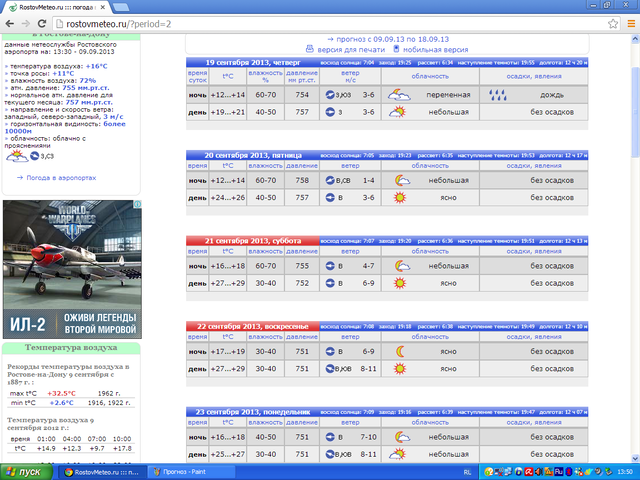
Task: Click moon-cloud icon in 20 September night row
Action: (x=402, y=180)
